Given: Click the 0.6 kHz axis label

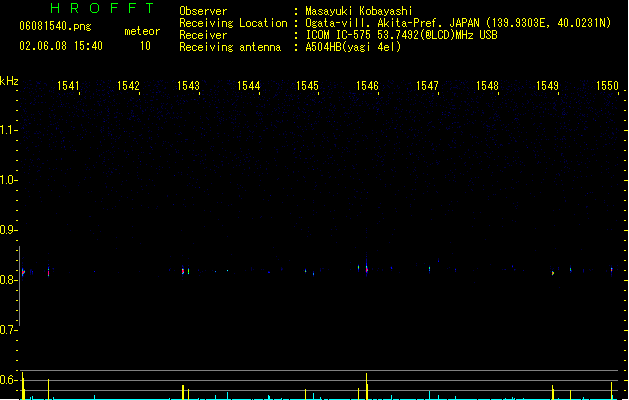Looking at the screenshot, I should [7, 380].
